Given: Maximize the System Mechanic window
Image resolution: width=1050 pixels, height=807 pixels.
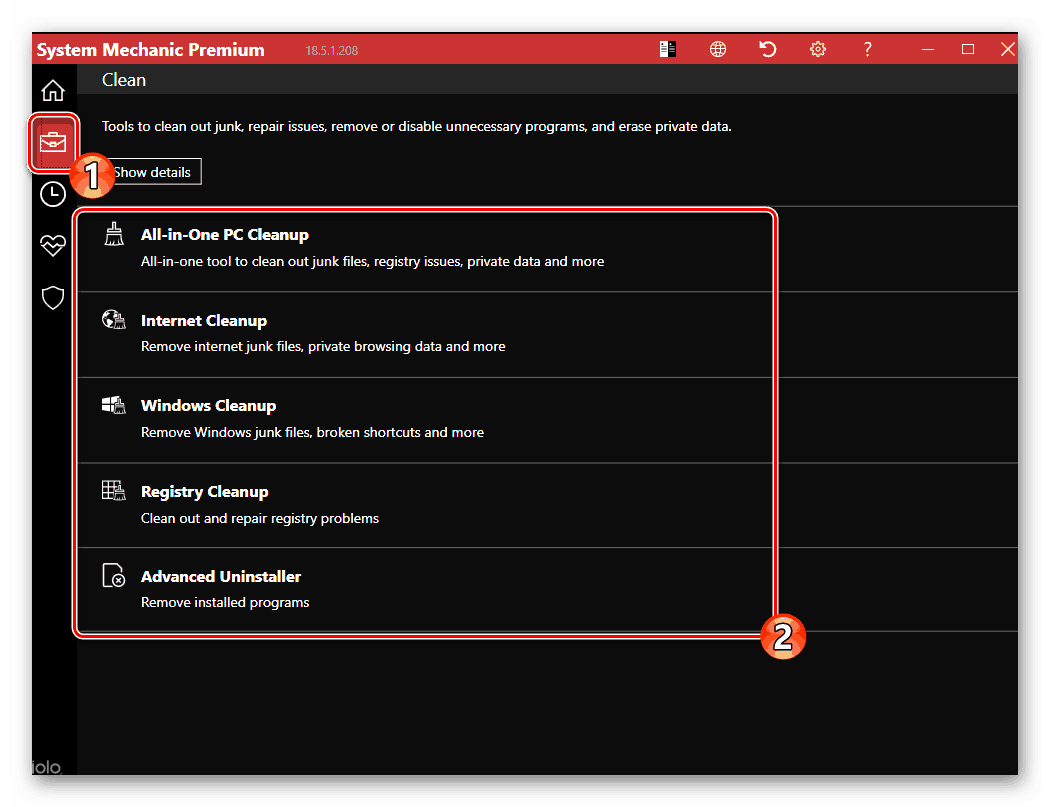Looking at the screenshot, I should [968, 49].
